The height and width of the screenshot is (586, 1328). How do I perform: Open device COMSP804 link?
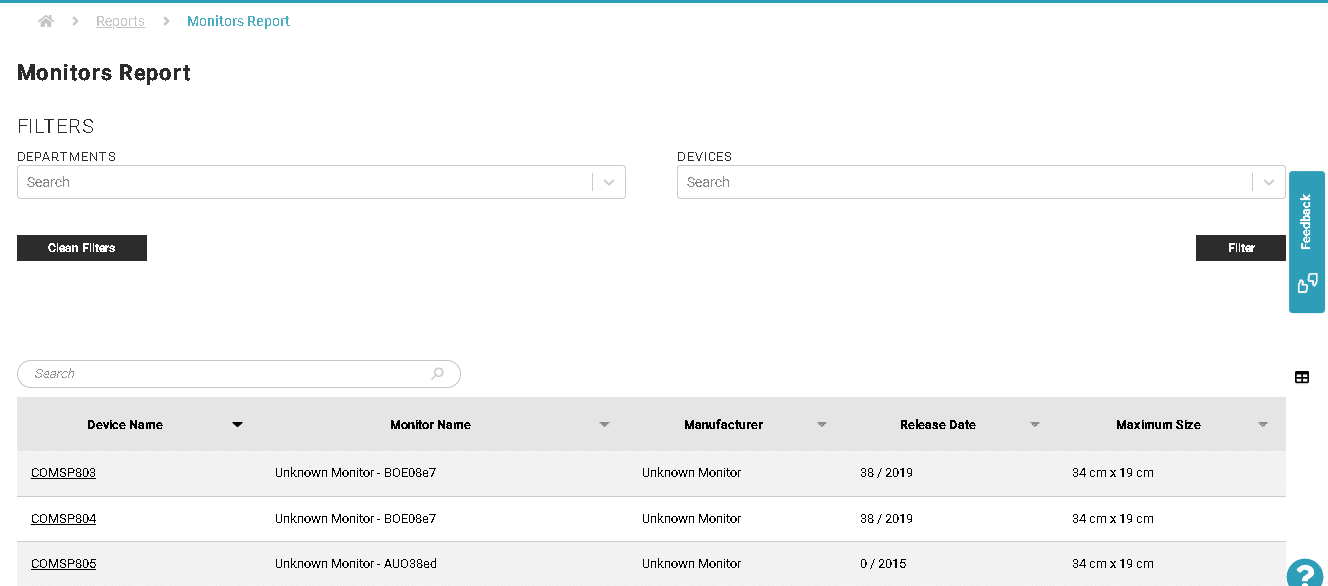(63, 519)
